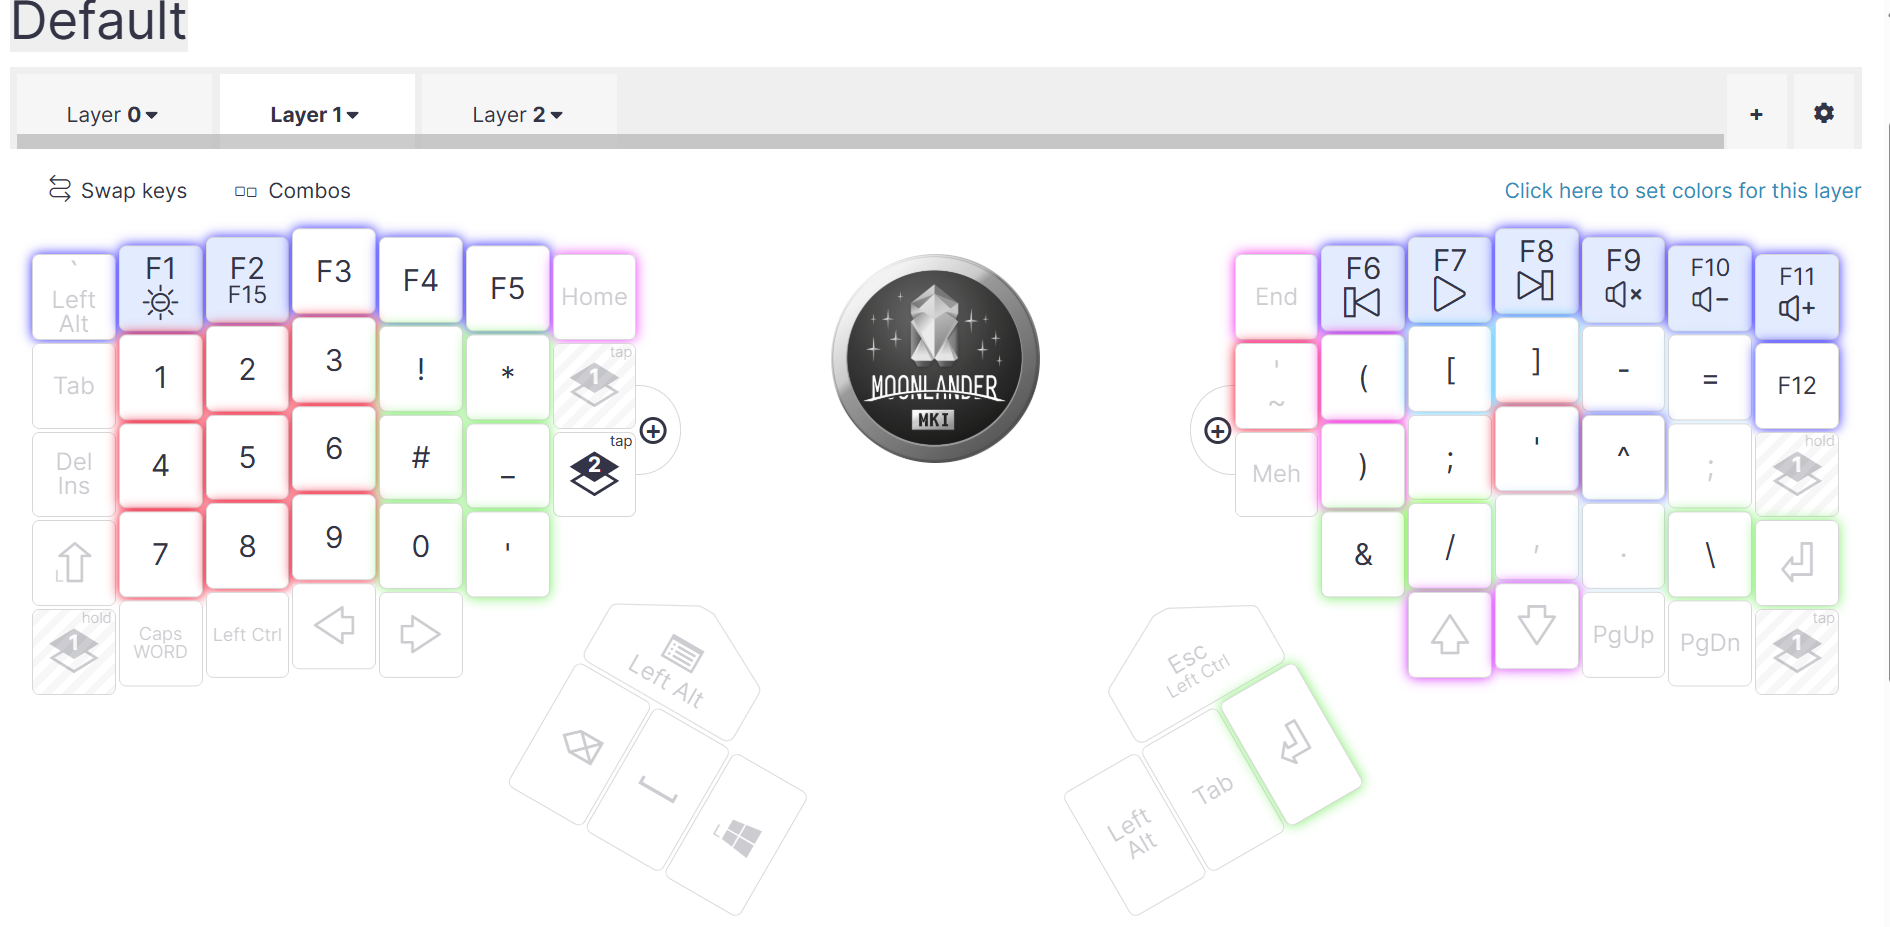Select the F6 previous track key
This screenshot has height=927, width=1890.
[1362, 288]
